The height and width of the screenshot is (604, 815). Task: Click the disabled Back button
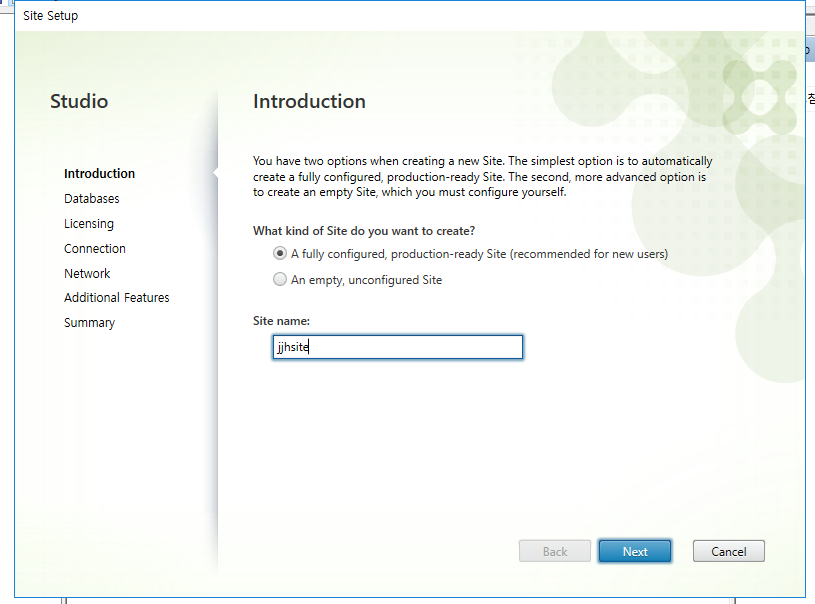(x=555, y=552)
